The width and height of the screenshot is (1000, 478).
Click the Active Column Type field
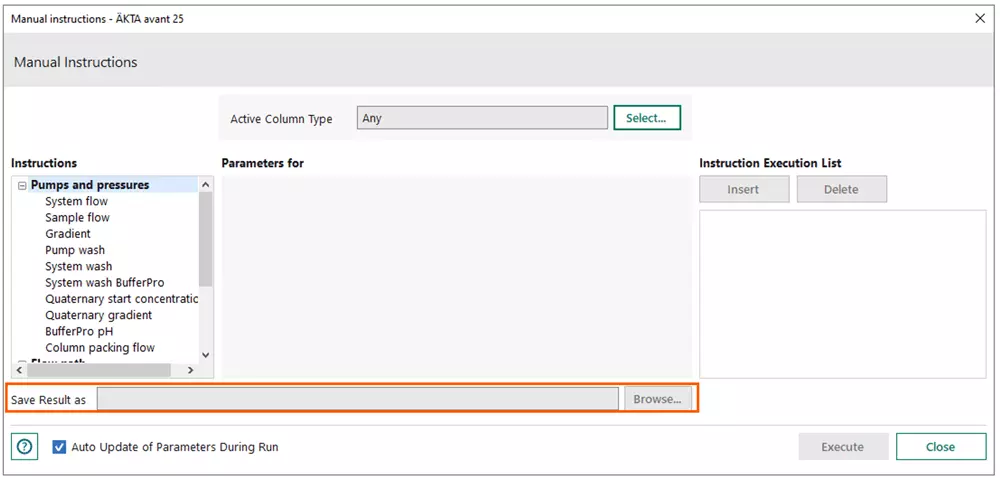[x=481, y=118]
